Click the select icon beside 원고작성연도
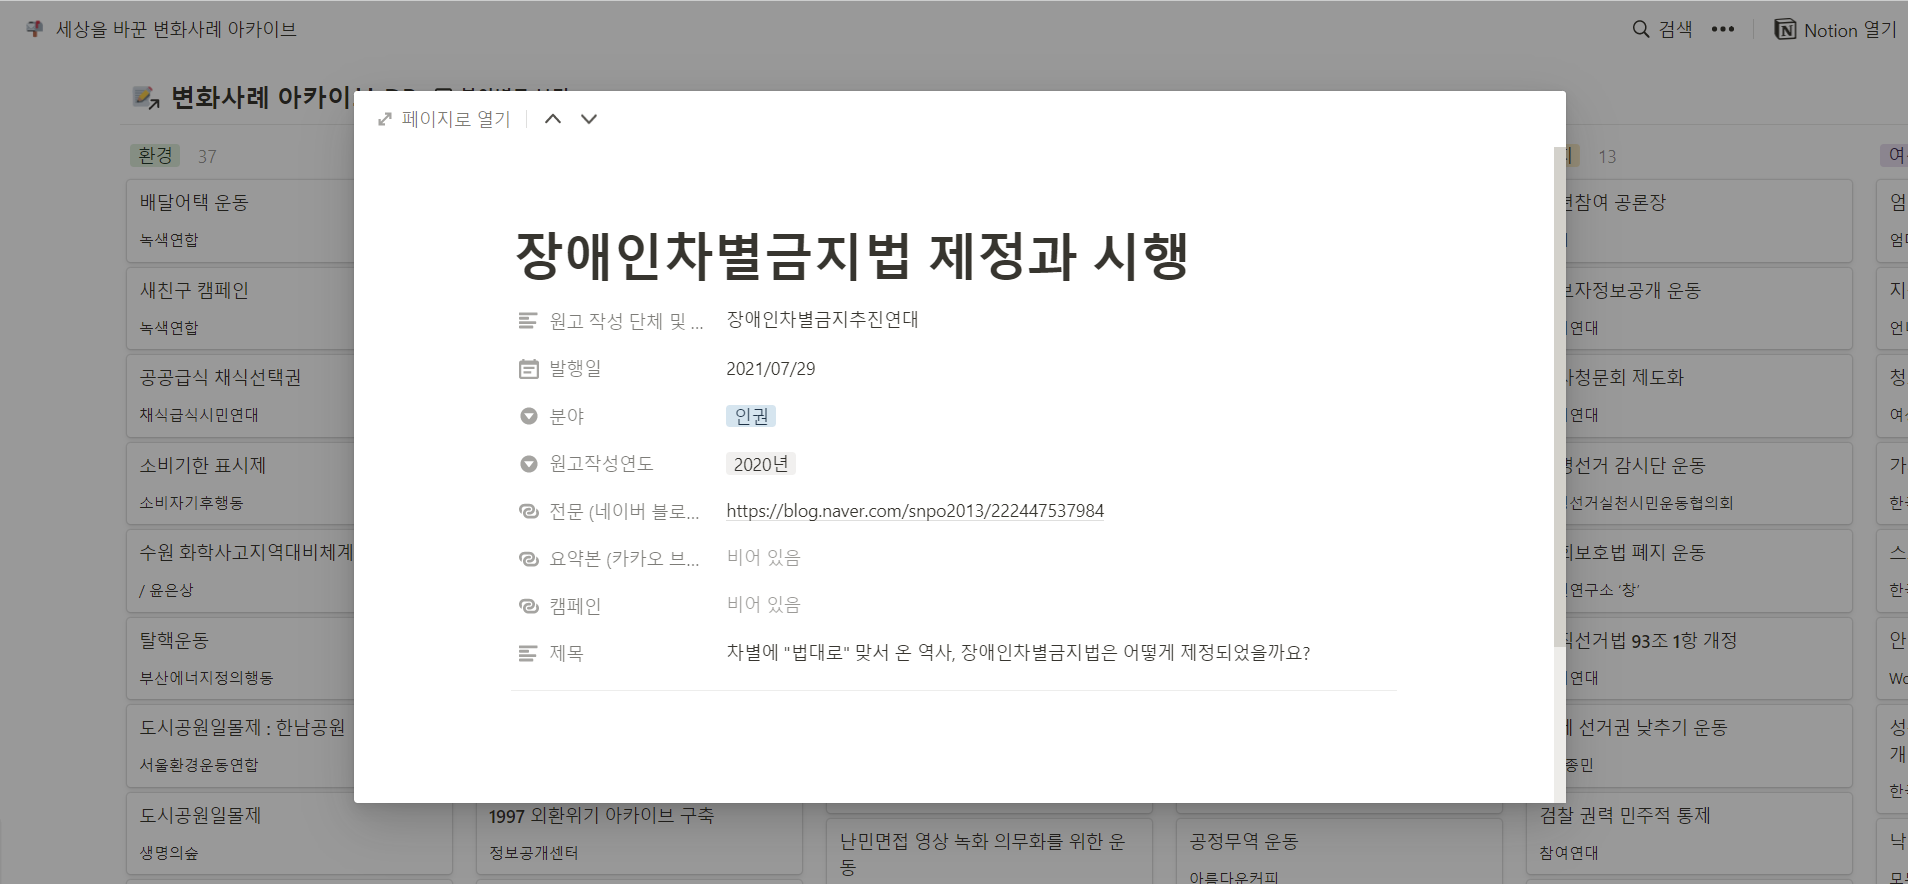This screenshot has width=1908, height=884. click(x=529, y=464)
